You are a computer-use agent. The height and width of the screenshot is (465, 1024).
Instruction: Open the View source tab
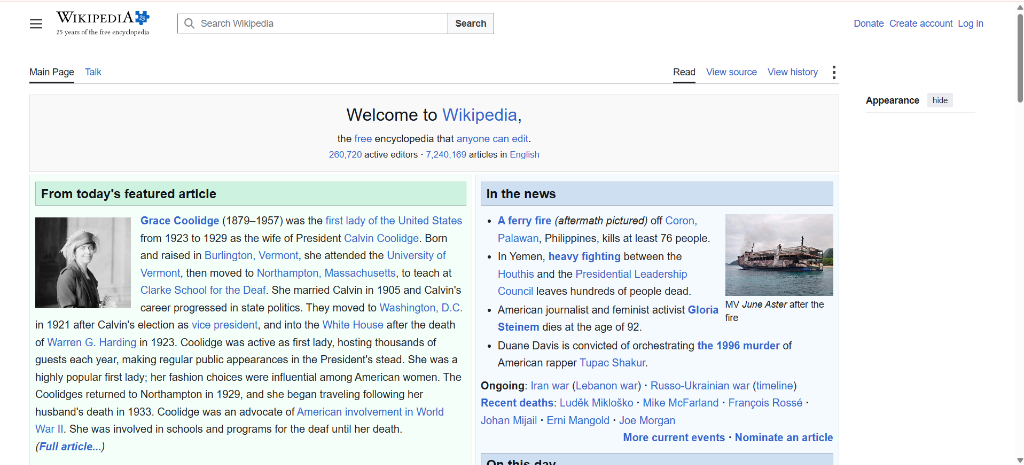(731, 72)
